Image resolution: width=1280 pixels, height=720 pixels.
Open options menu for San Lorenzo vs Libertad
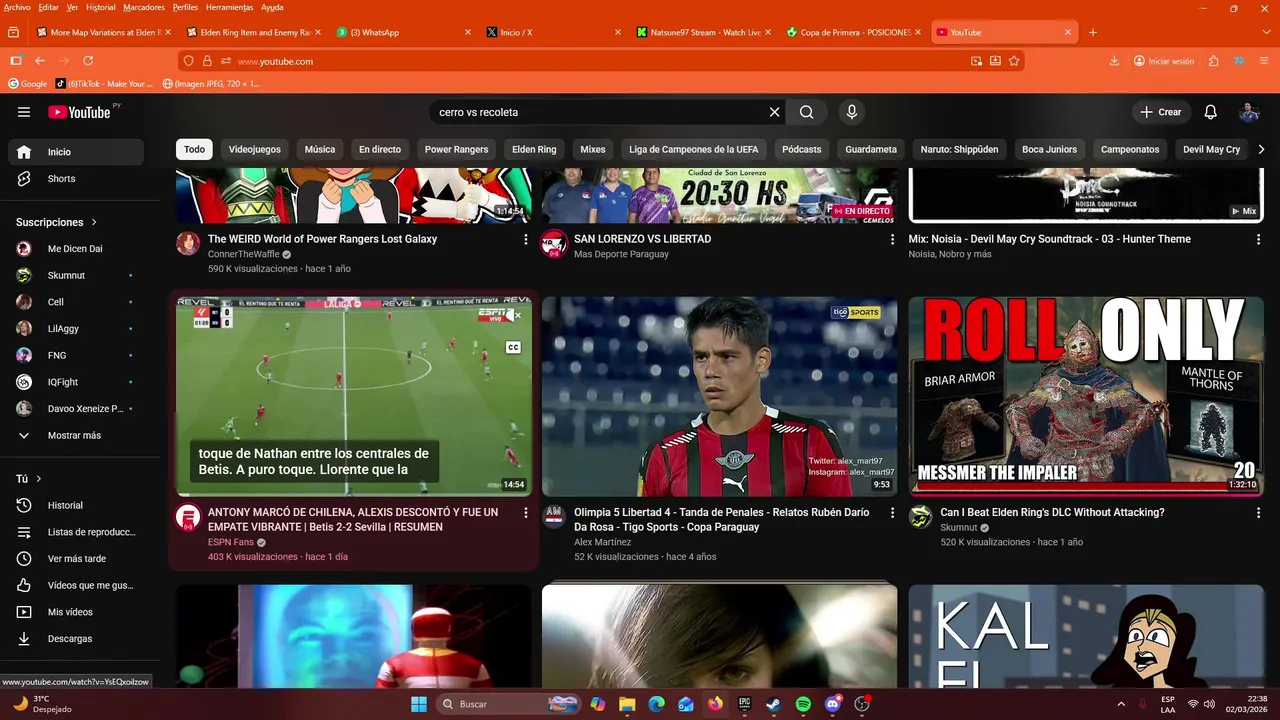tap(892, 240)
